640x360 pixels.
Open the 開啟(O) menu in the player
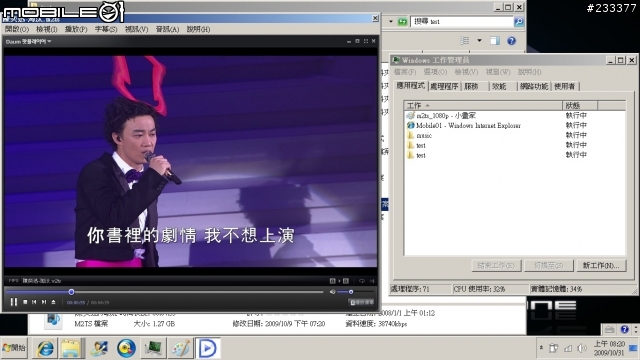[17, 29]
